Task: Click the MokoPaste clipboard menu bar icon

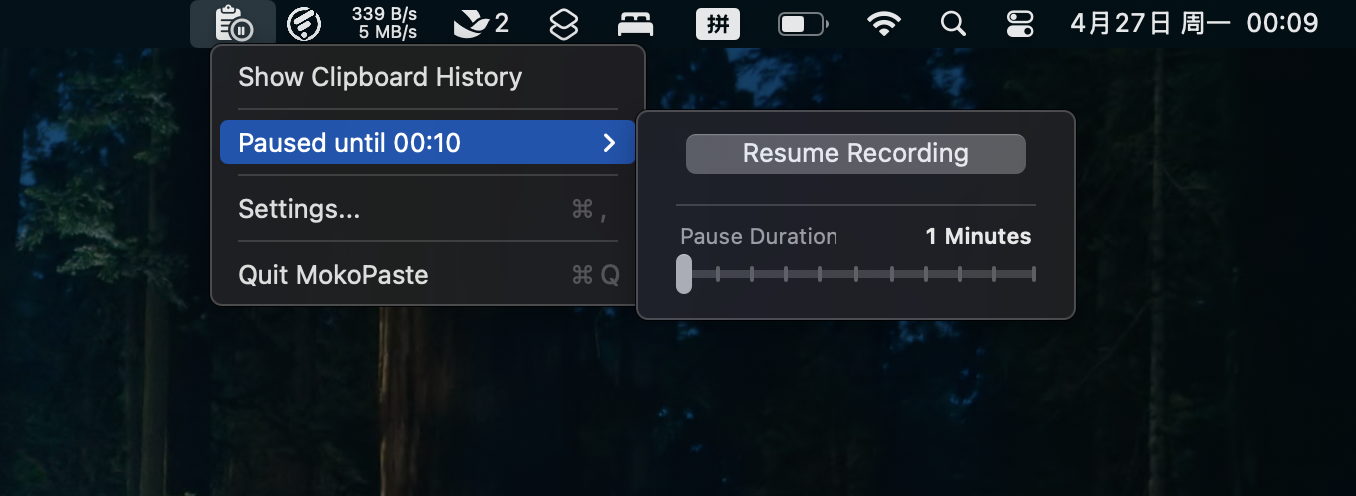Action: click(x=232, y=23)
